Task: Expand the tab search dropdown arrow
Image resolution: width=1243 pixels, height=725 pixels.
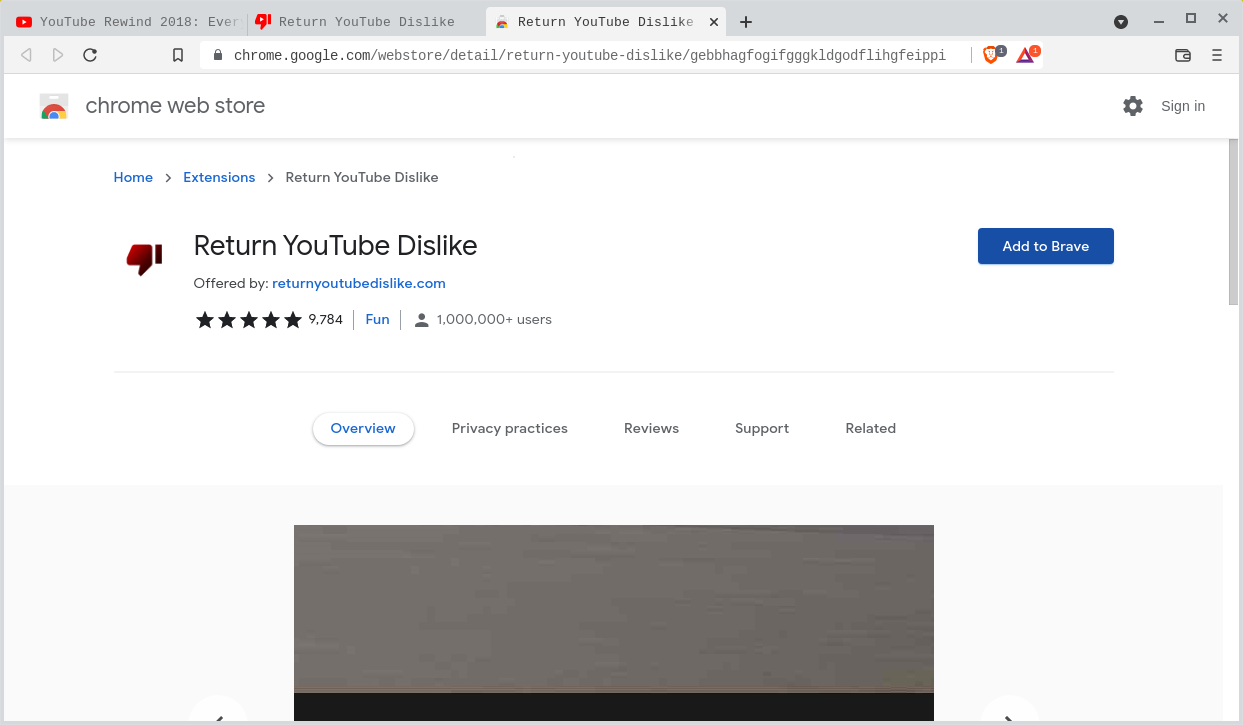Action: point(1121,21)
